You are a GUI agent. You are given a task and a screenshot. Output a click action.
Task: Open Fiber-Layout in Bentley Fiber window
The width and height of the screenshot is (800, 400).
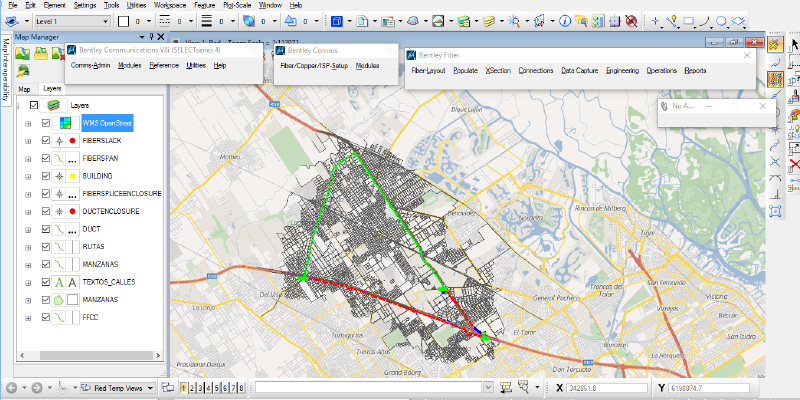[428, 70]
